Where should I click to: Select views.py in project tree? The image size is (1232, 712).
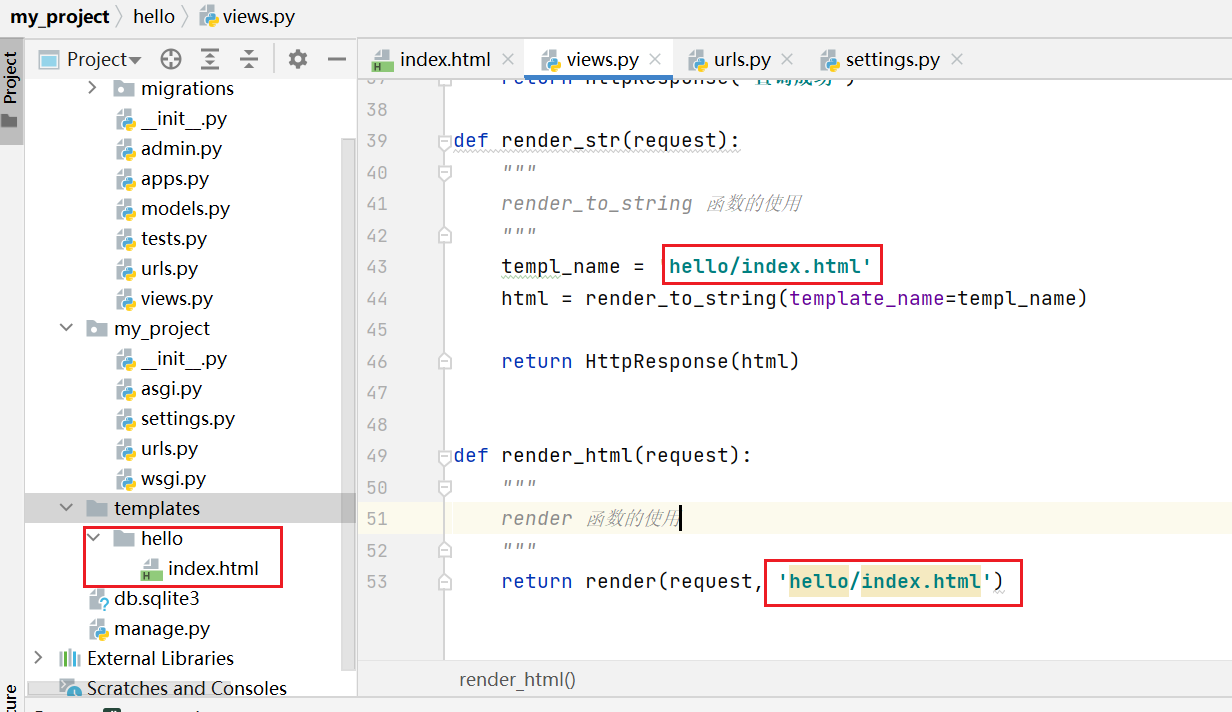(177, 298)
